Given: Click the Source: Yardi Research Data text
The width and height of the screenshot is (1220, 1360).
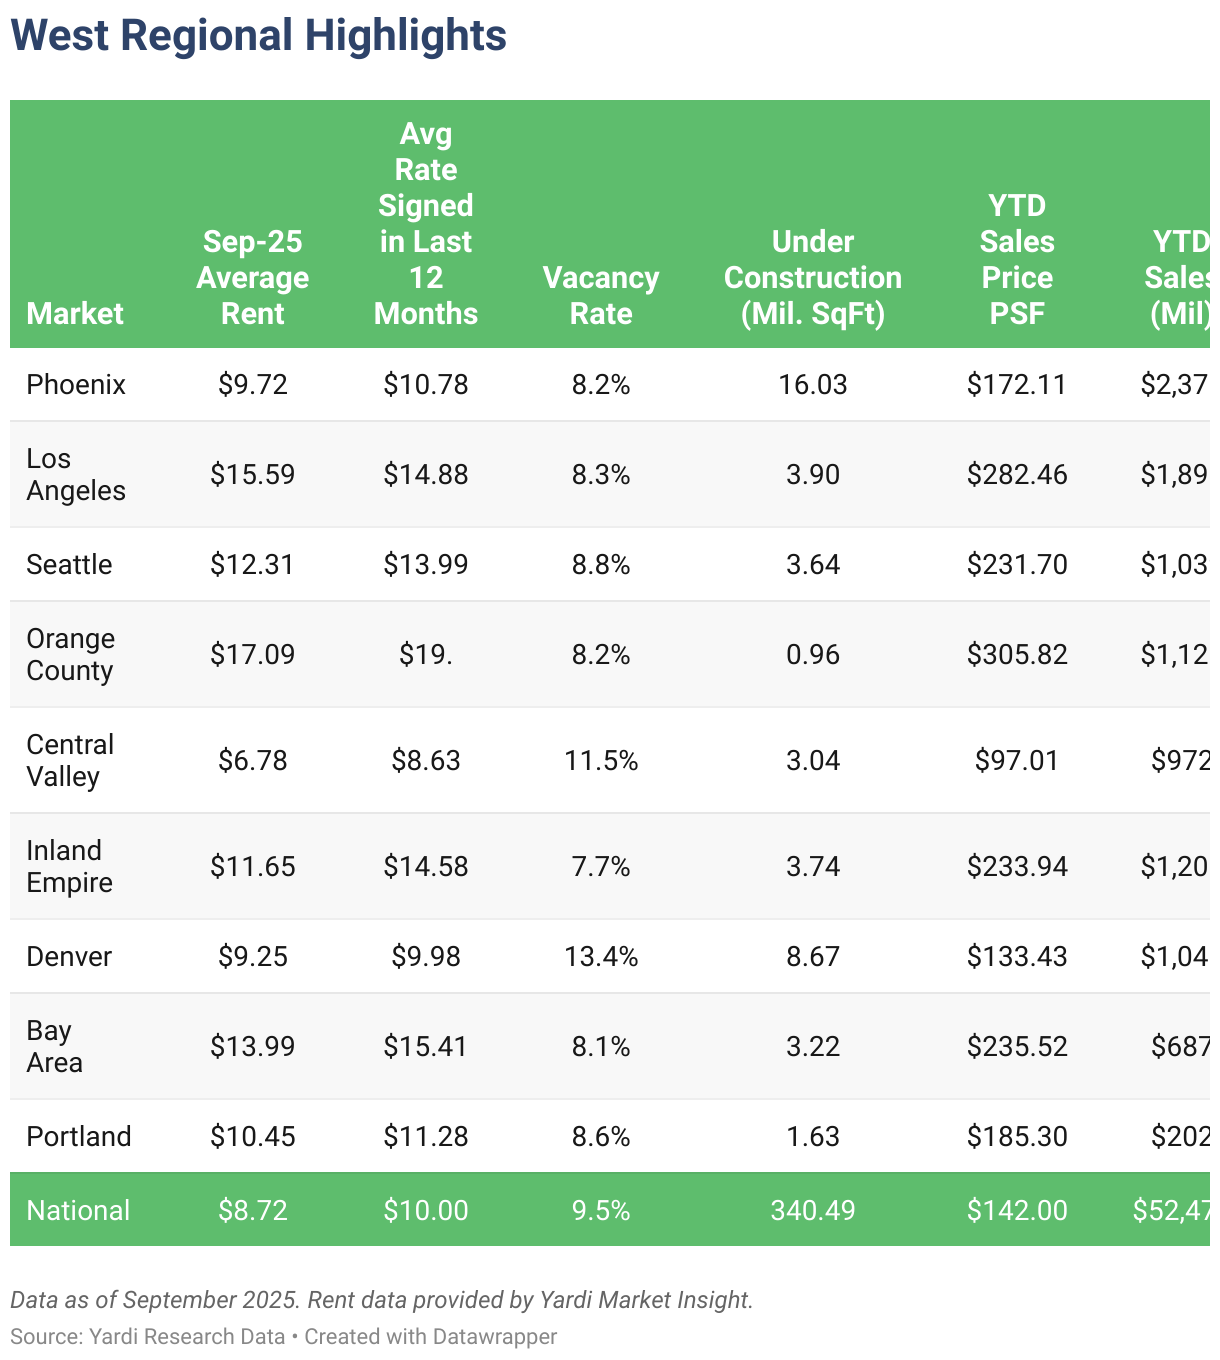Looking at the screenshot, I should pos(147,1336).
